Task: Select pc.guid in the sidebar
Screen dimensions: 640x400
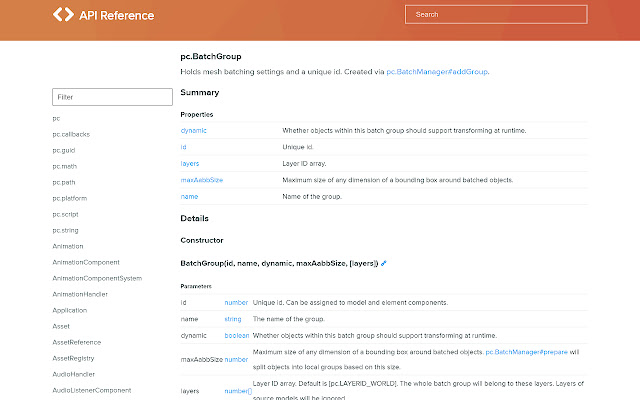Action: coord(64,150)
